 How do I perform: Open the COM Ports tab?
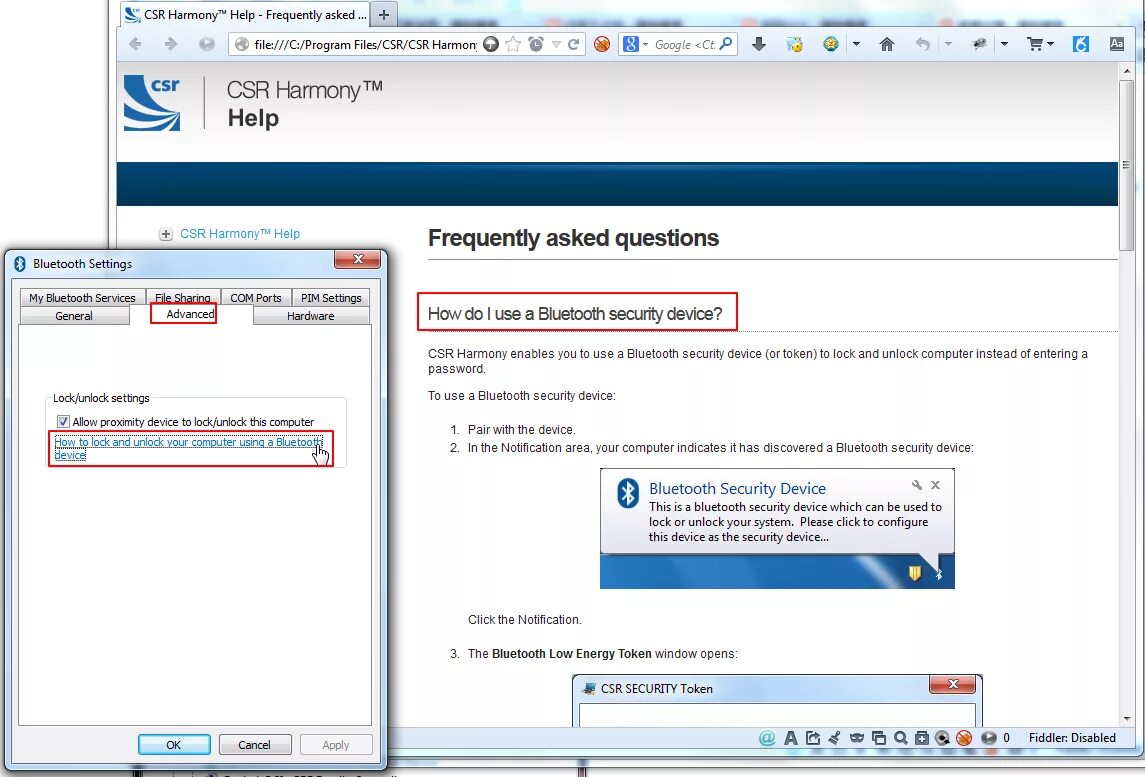pos(256,297)
